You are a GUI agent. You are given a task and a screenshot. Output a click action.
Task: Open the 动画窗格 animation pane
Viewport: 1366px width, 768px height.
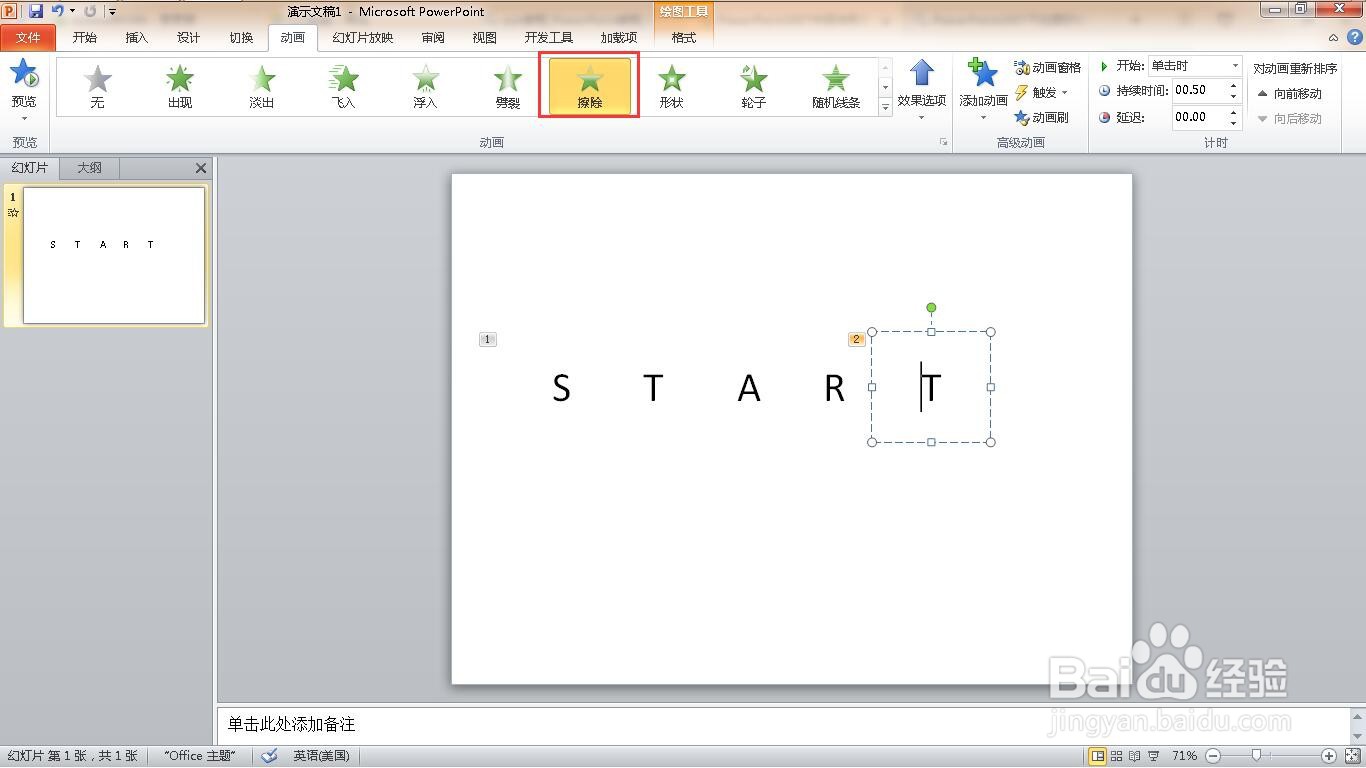[x=1047, y=67]
